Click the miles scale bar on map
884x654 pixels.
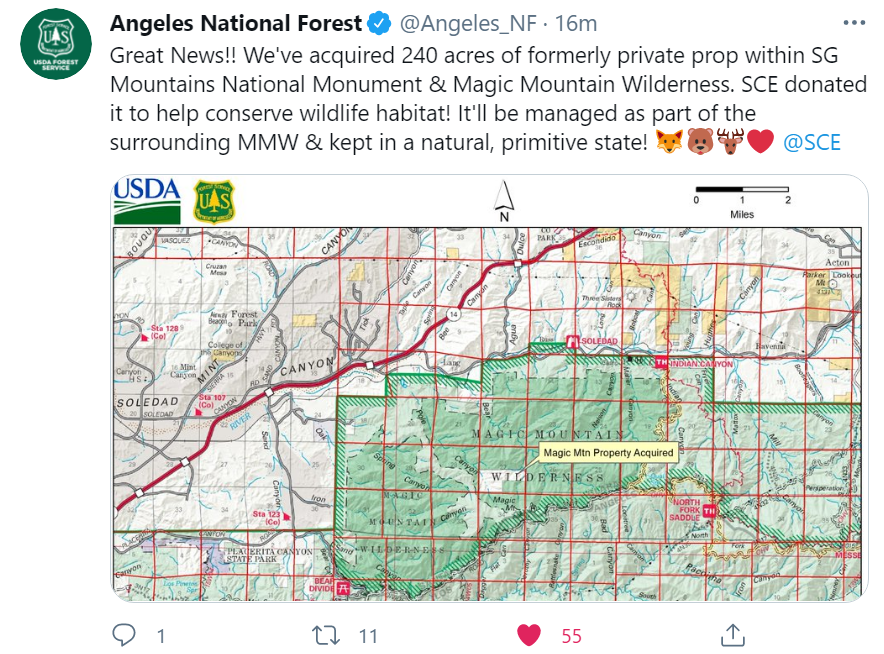(x=742, y=190)
